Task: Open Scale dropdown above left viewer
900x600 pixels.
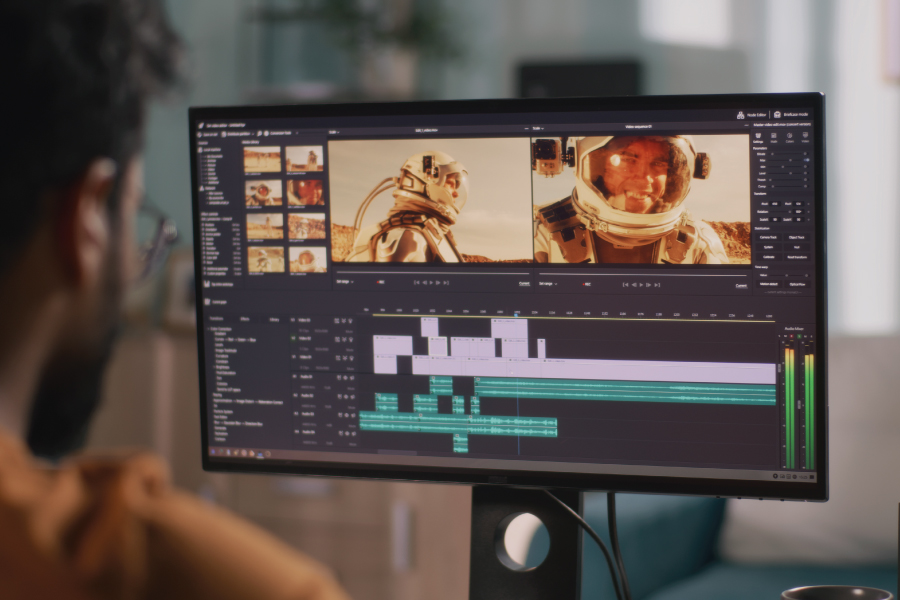Action: point(334,132)
